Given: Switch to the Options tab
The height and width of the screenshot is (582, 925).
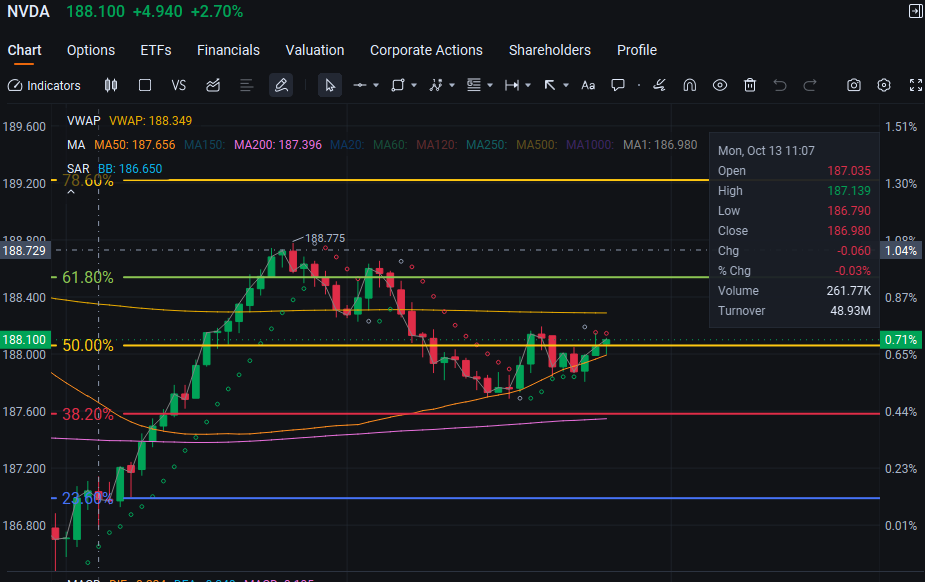Looking at the screenshot, I should [x=91, y=50].
